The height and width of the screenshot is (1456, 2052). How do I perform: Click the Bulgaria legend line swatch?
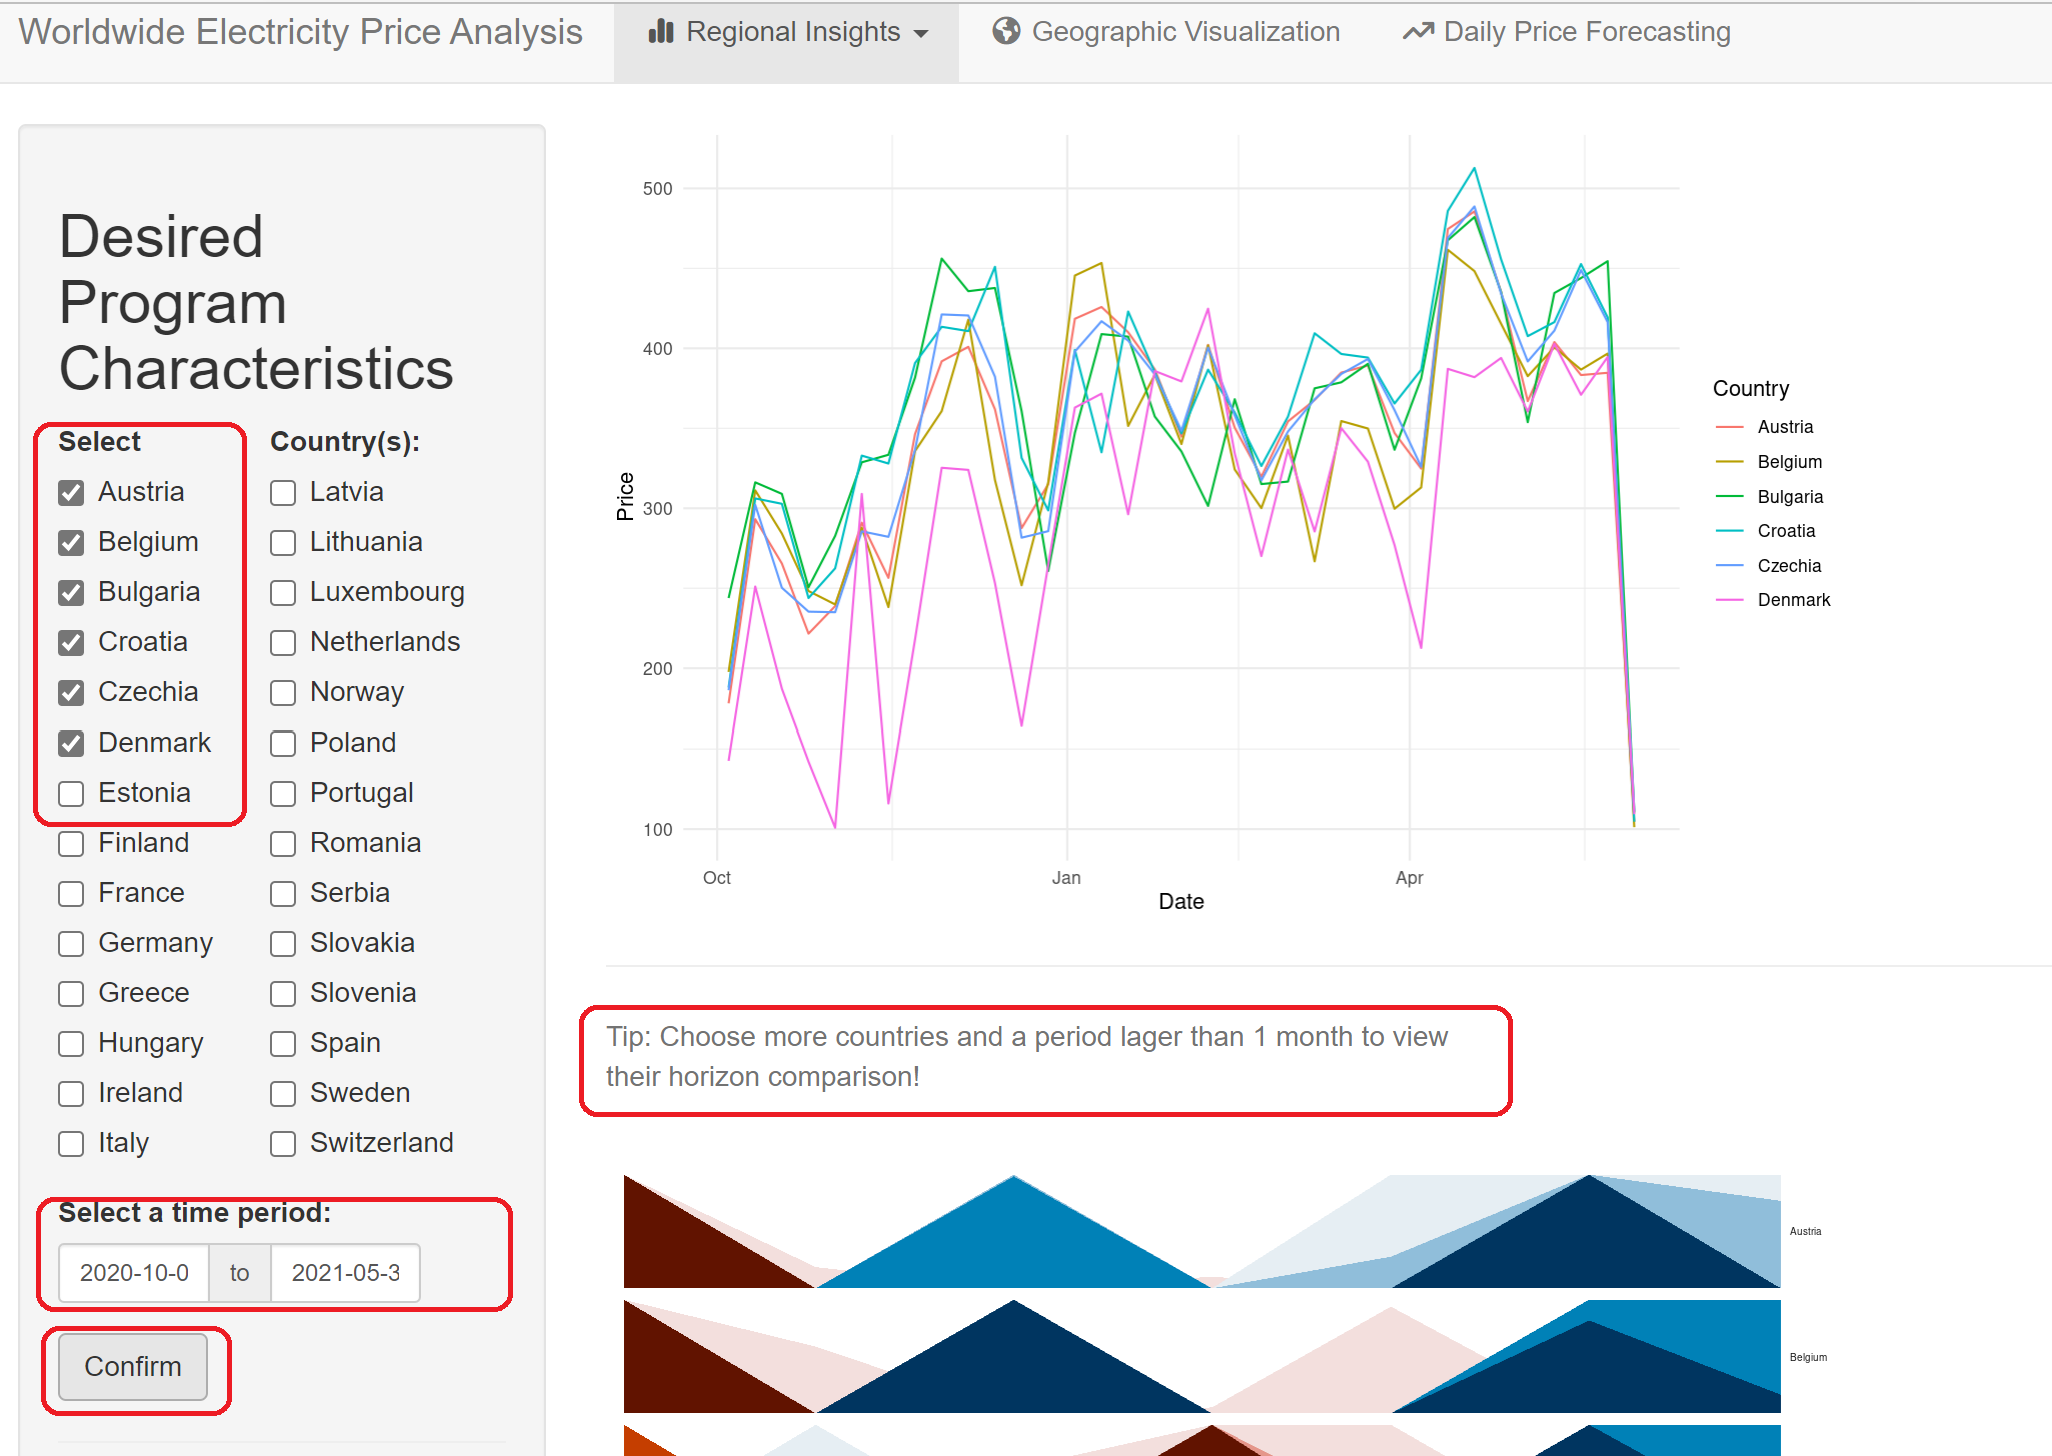tap(1729, 497)
